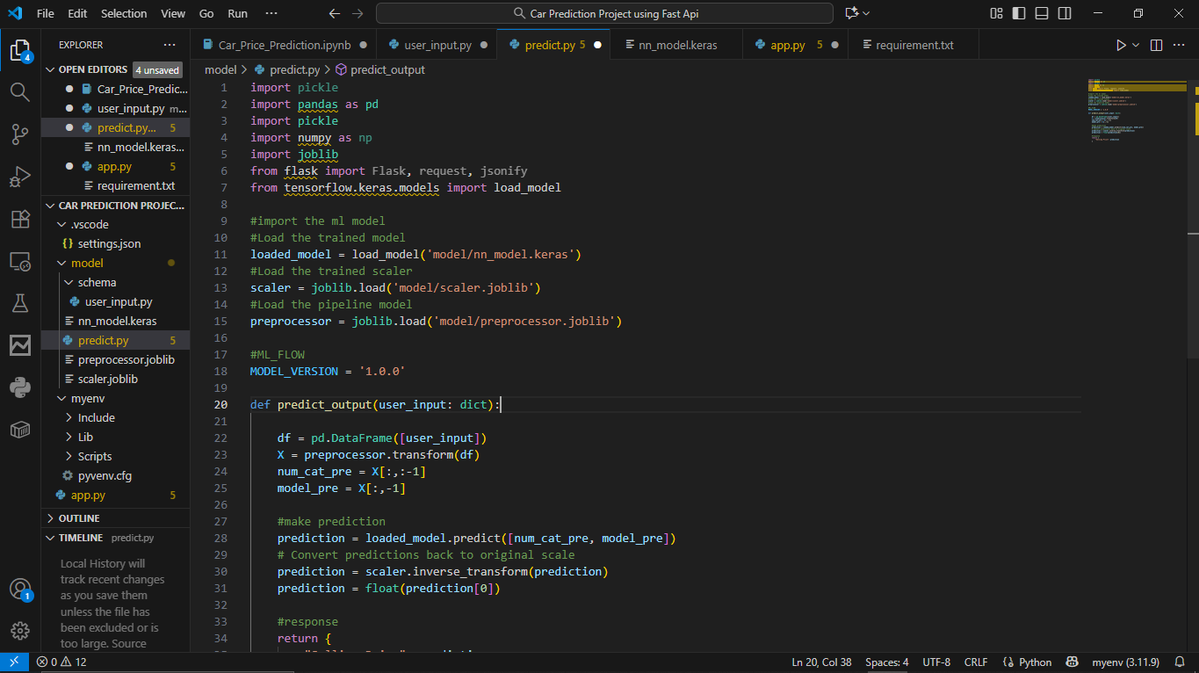Viewport: 1199px width, 673px height.
Task: Collapse the .vscode folder
Action: click(x=62, y=225)
